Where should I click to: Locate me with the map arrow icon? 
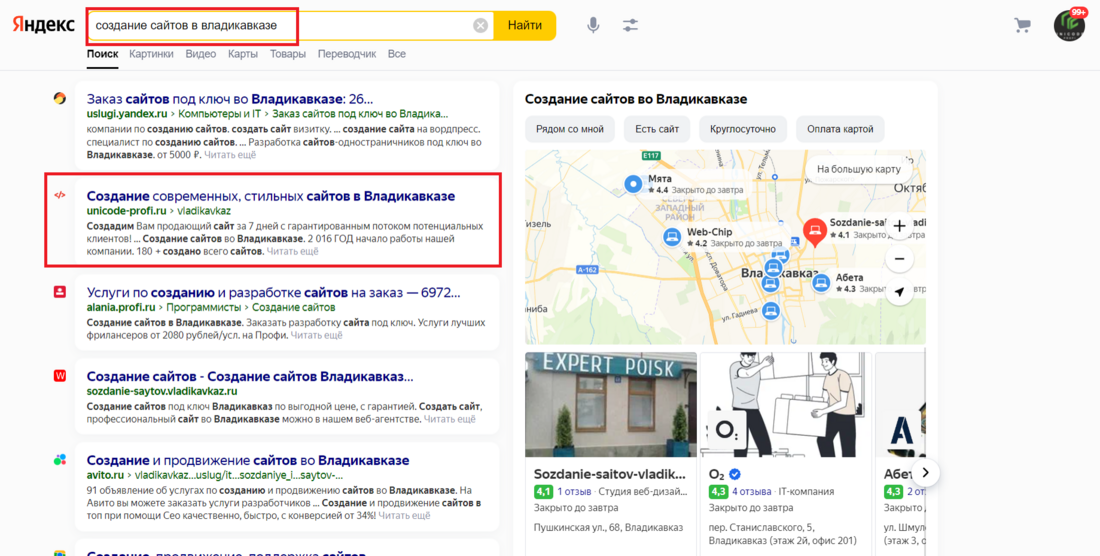pyautogui.click(x=899, y=291)
